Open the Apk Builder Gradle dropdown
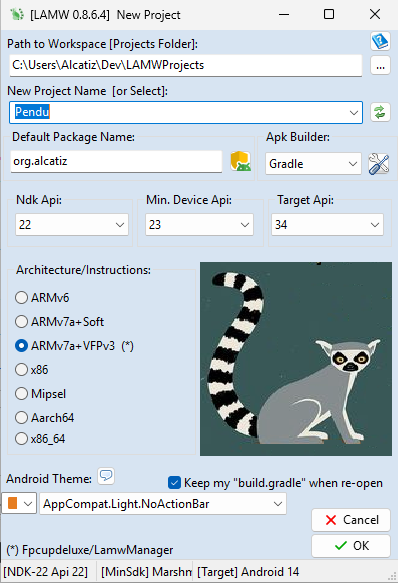Screen dimensions: 398x583 (x=353, y=164)
